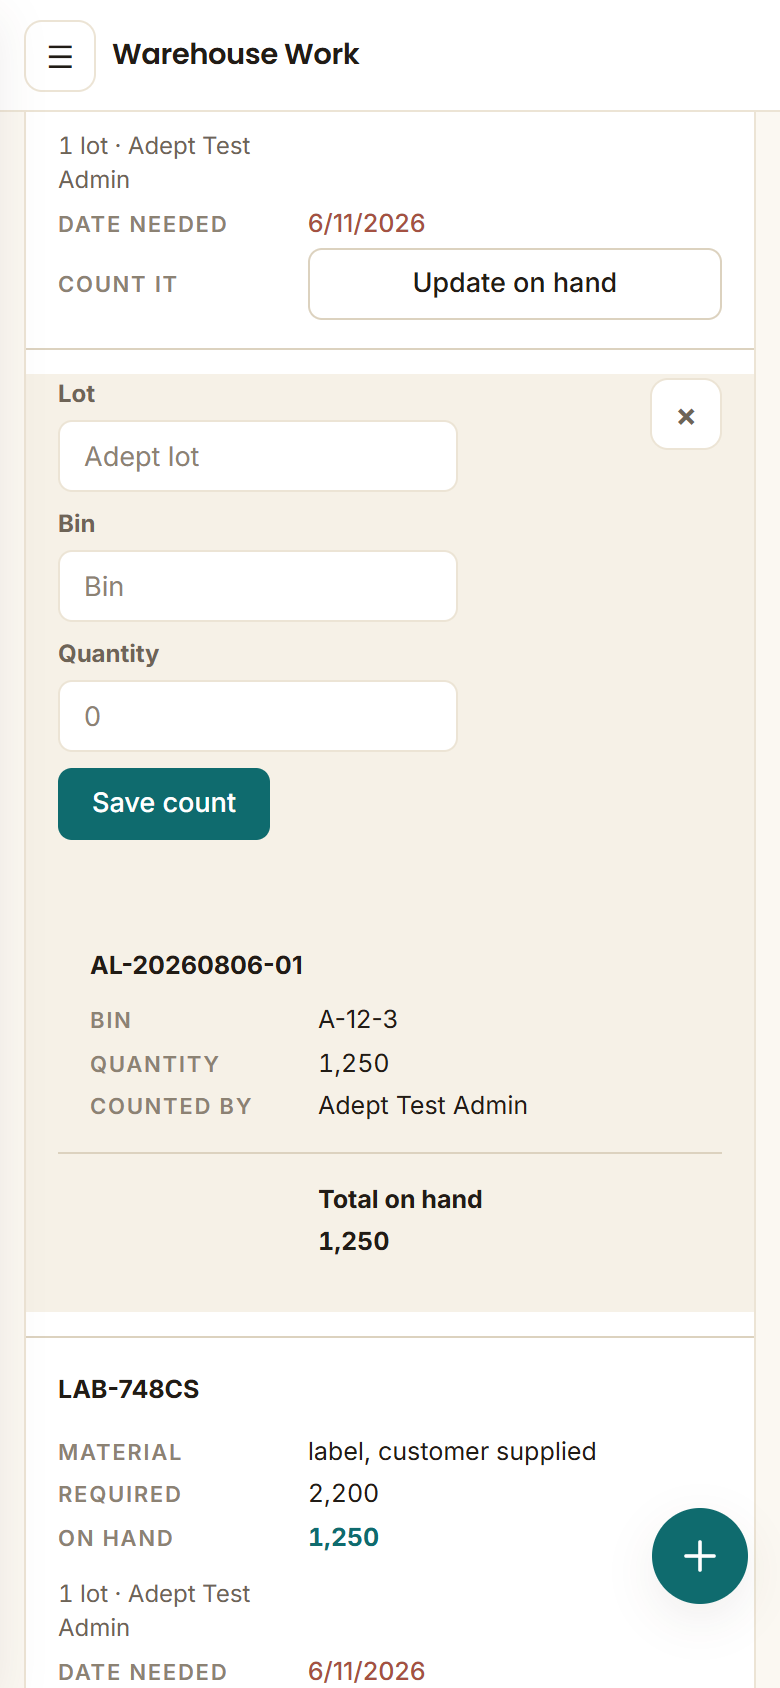Click the bold total 1,250 under Total on hand
This screenshot has width=780, height=1688.
tap(354, 1241)
